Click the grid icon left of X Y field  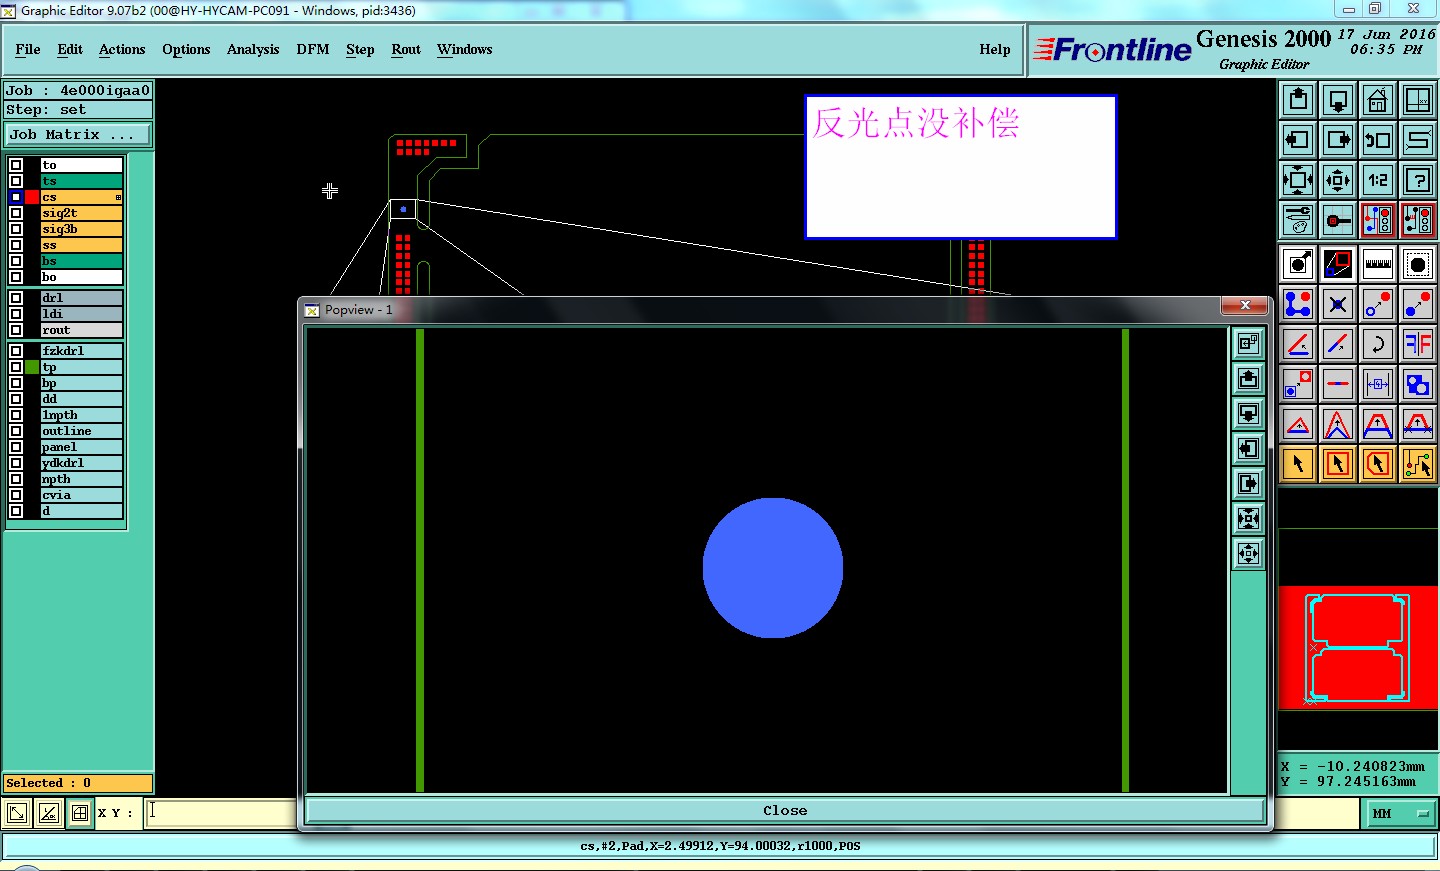coord(80,813)
